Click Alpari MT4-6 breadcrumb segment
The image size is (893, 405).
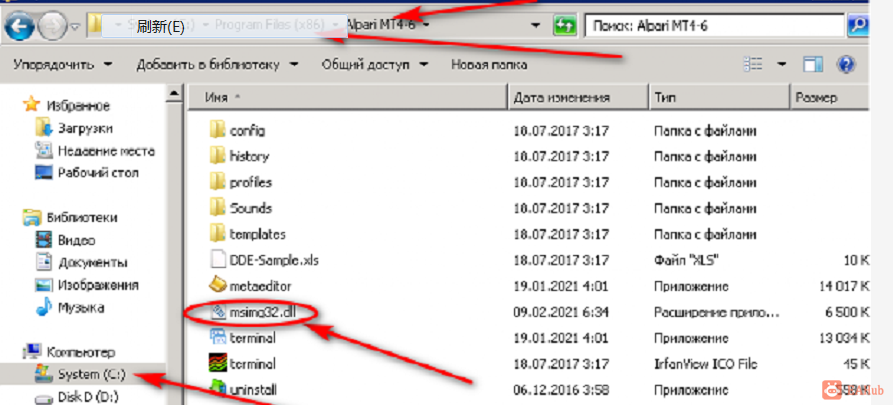point(380,26)
